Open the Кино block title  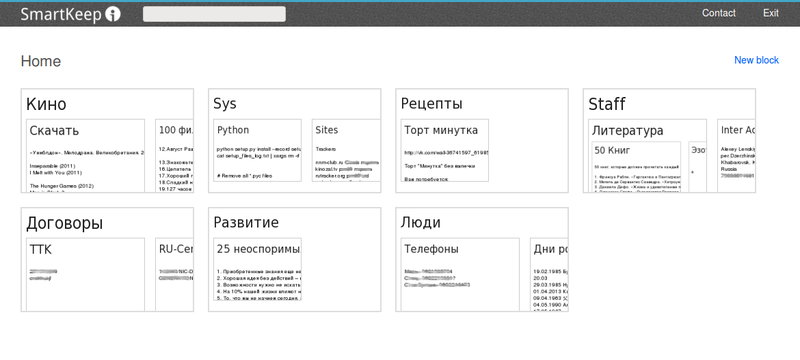point(46,104)
